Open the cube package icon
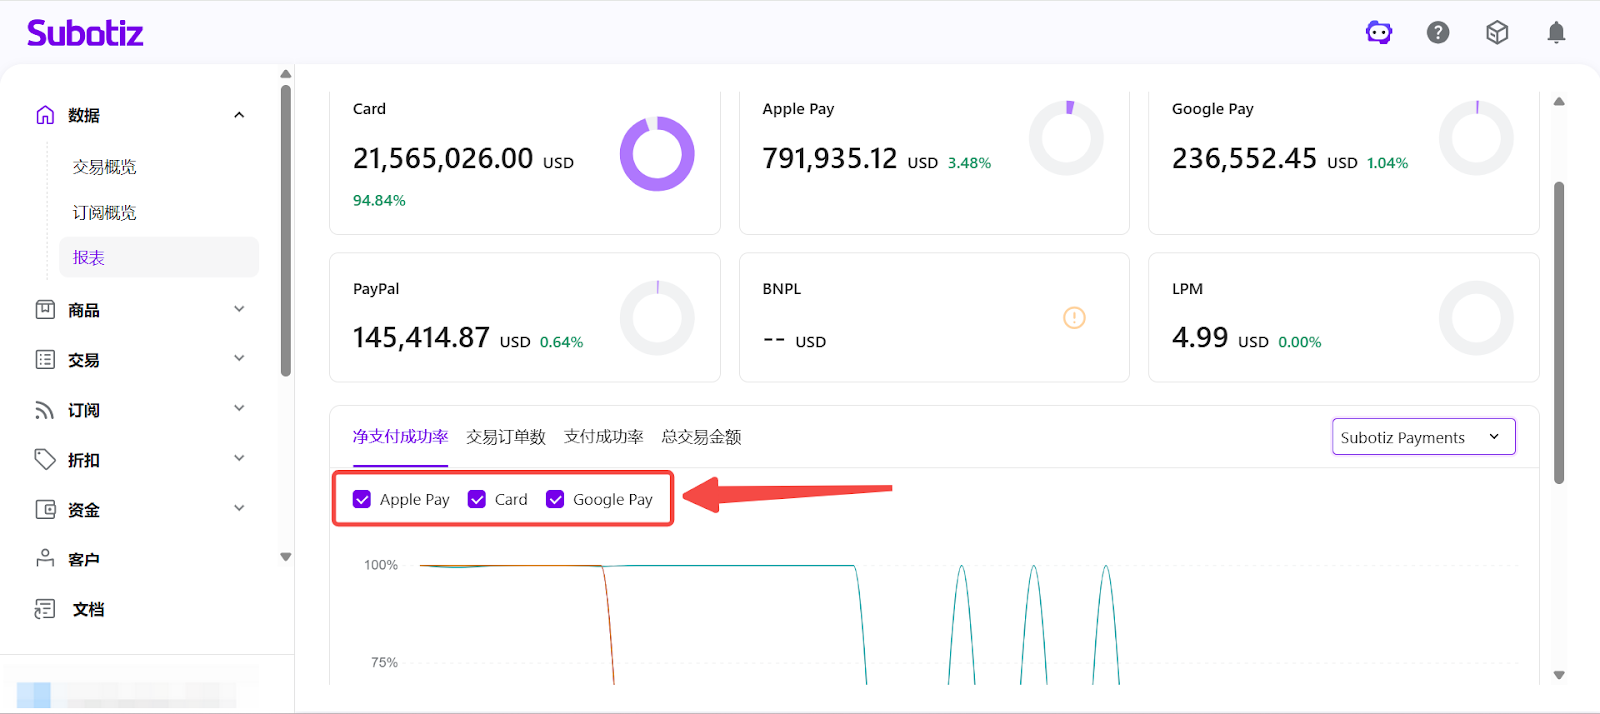 pos(1497,33)
